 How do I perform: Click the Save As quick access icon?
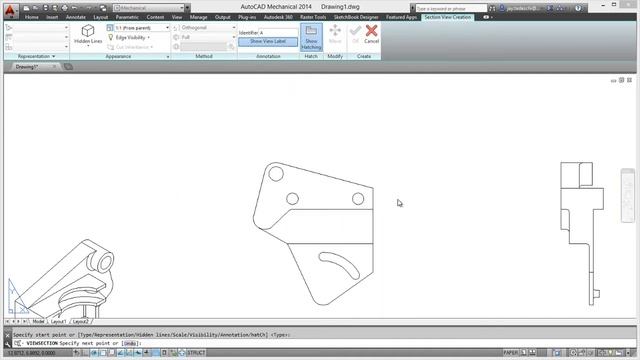55,8
